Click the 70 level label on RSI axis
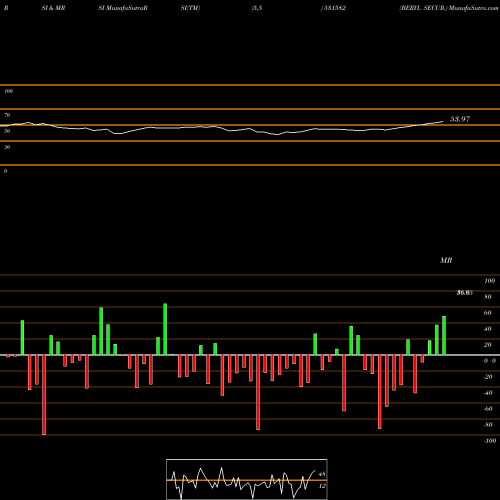500x500 pixels. 7,115
